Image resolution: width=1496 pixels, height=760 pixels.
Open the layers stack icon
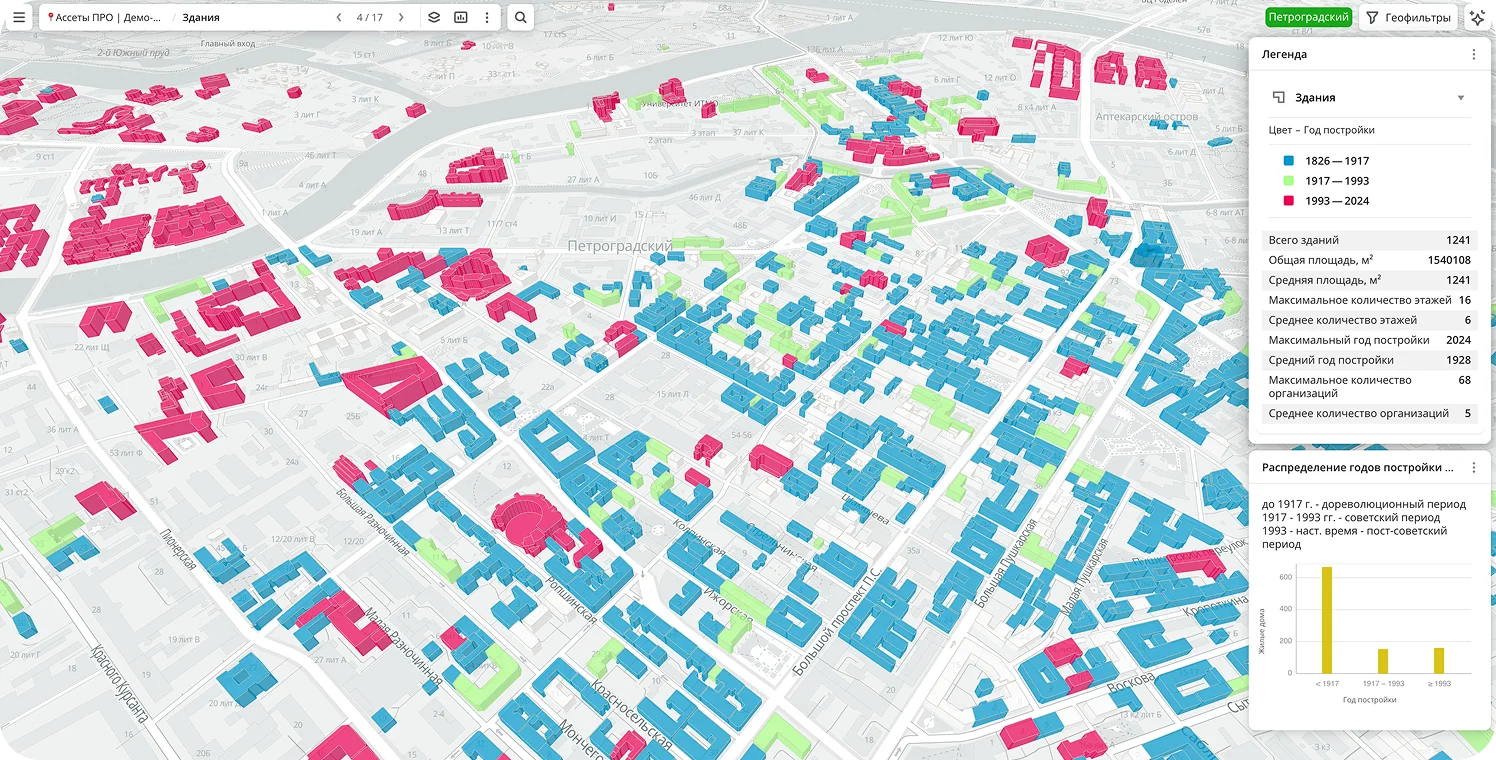click(x=434, y=17)
